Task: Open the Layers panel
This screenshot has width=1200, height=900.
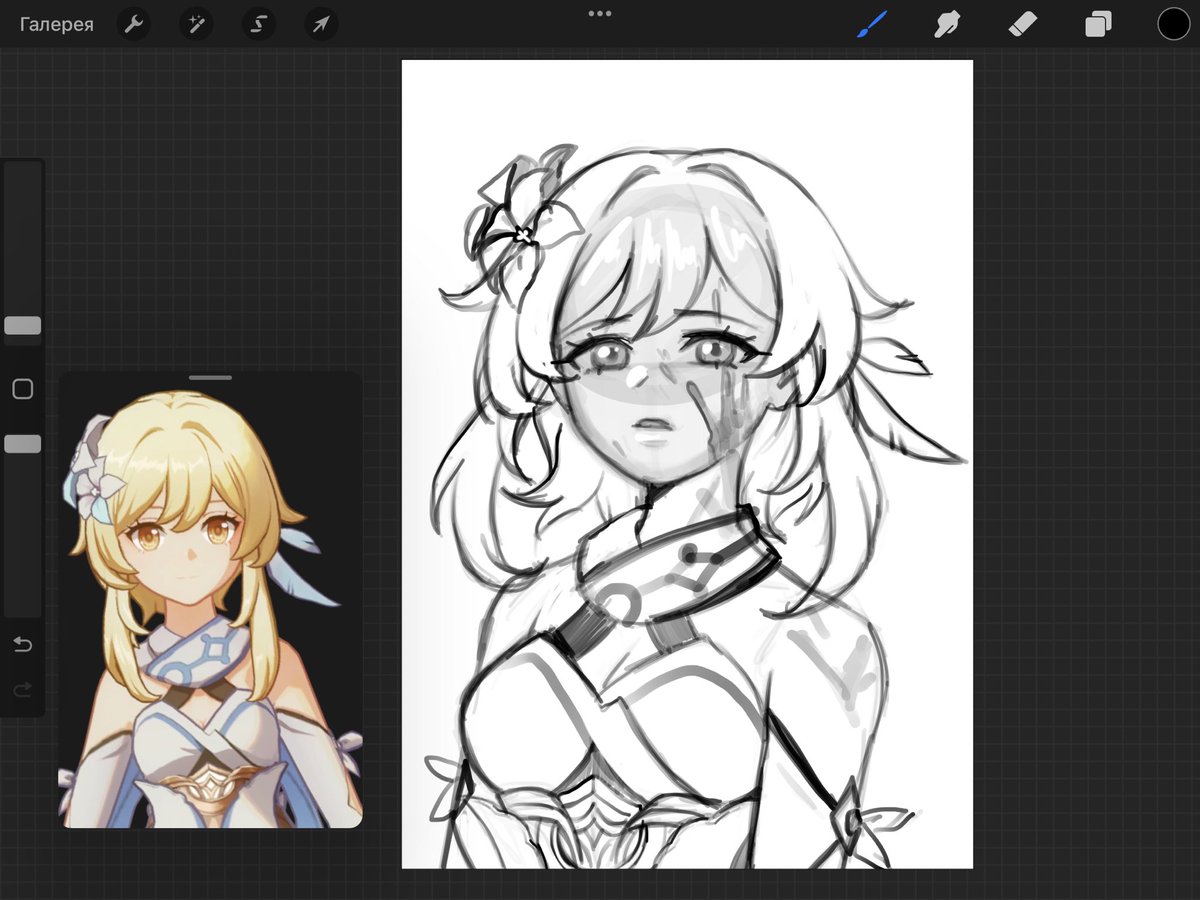Action: 1098,24
